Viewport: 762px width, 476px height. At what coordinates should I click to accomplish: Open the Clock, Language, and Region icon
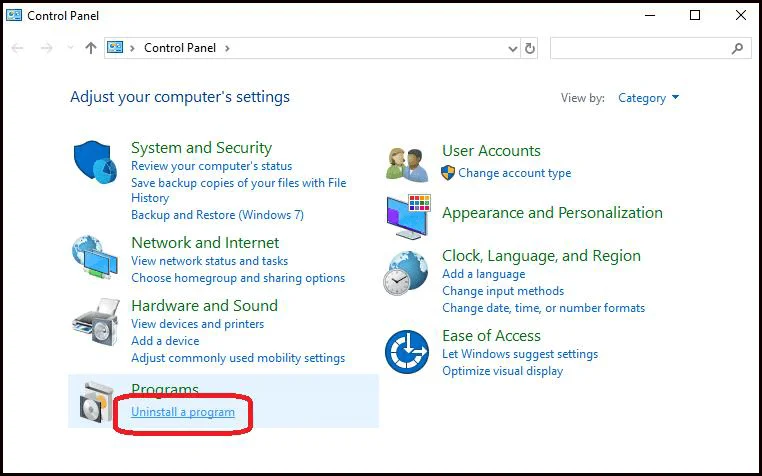coord(406,274)
